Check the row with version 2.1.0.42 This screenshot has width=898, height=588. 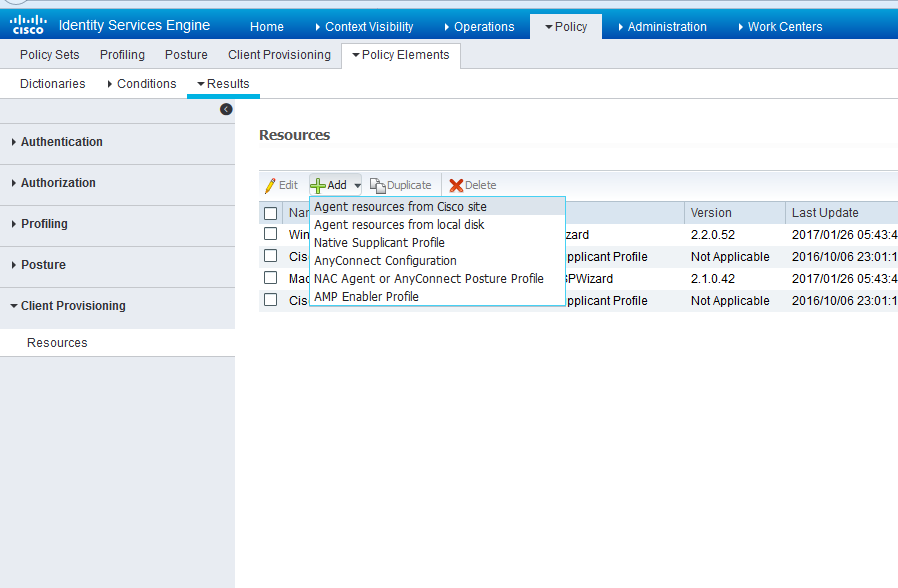pyautogui.click(x=270, y=278)
